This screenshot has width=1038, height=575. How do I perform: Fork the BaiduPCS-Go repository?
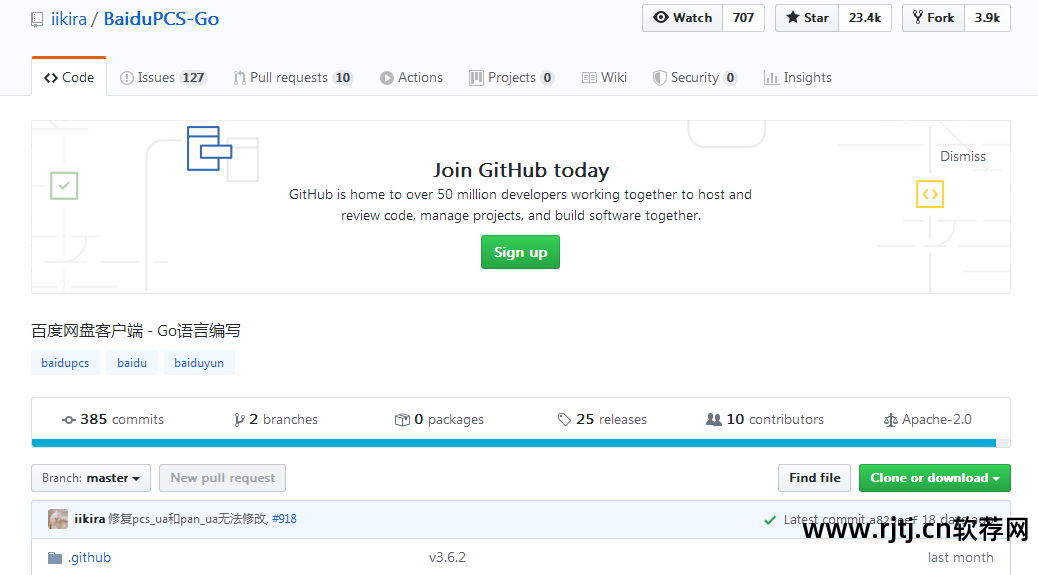(x=933, y=18)
